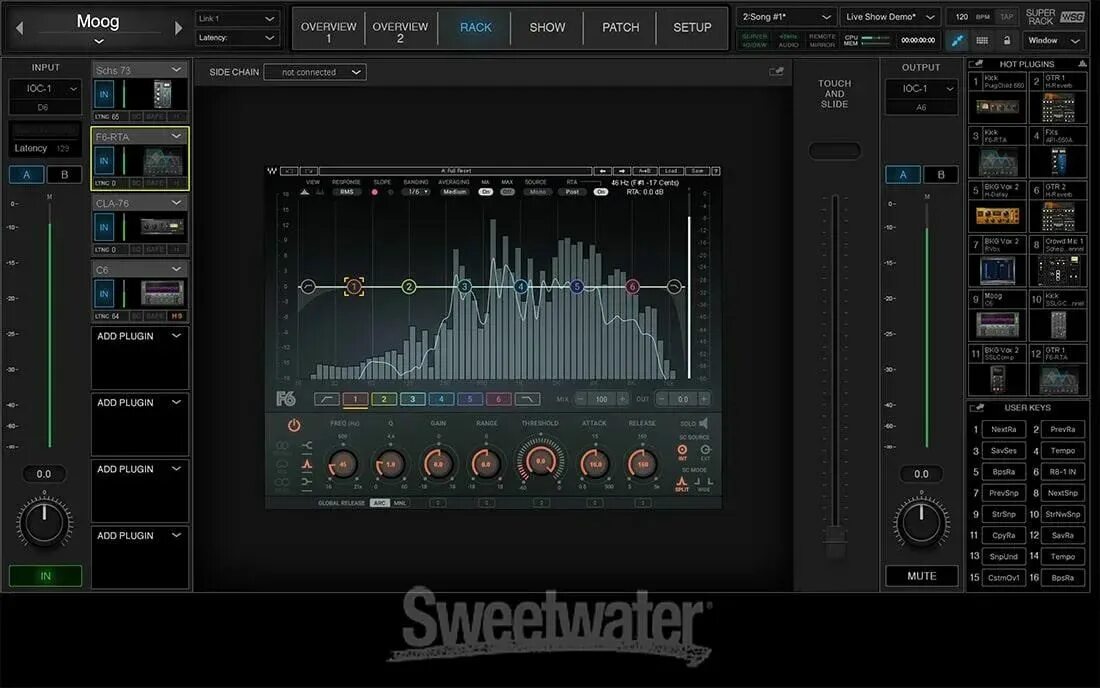The width and height of the screenshot is (1100, 688).
Task: Toggle IN button on CLA-76 plugin
Action: (x=104, y=227)
